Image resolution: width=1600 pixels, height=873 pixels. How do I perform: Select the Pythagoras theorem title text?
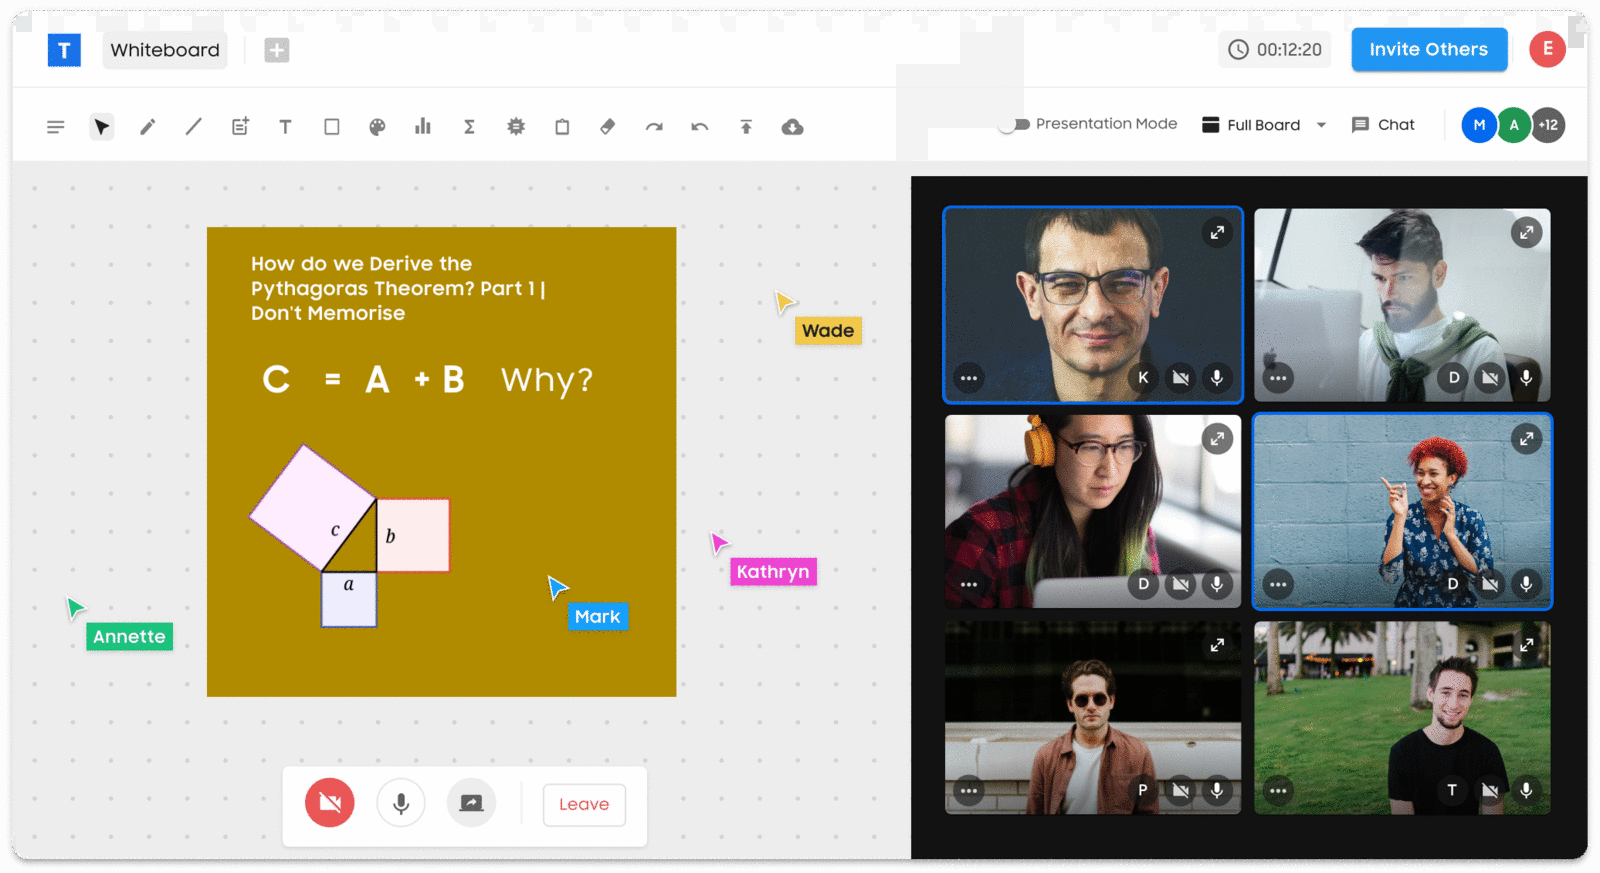[x=398, y=288]
